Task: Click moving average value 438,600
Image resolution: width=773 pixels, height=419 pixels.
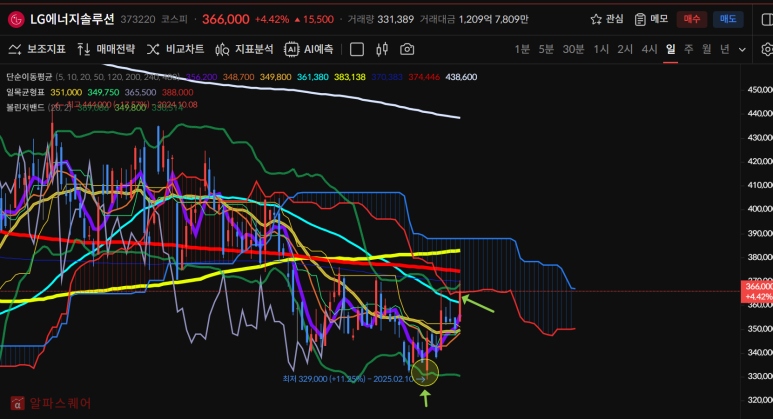Action: (461, 77)
